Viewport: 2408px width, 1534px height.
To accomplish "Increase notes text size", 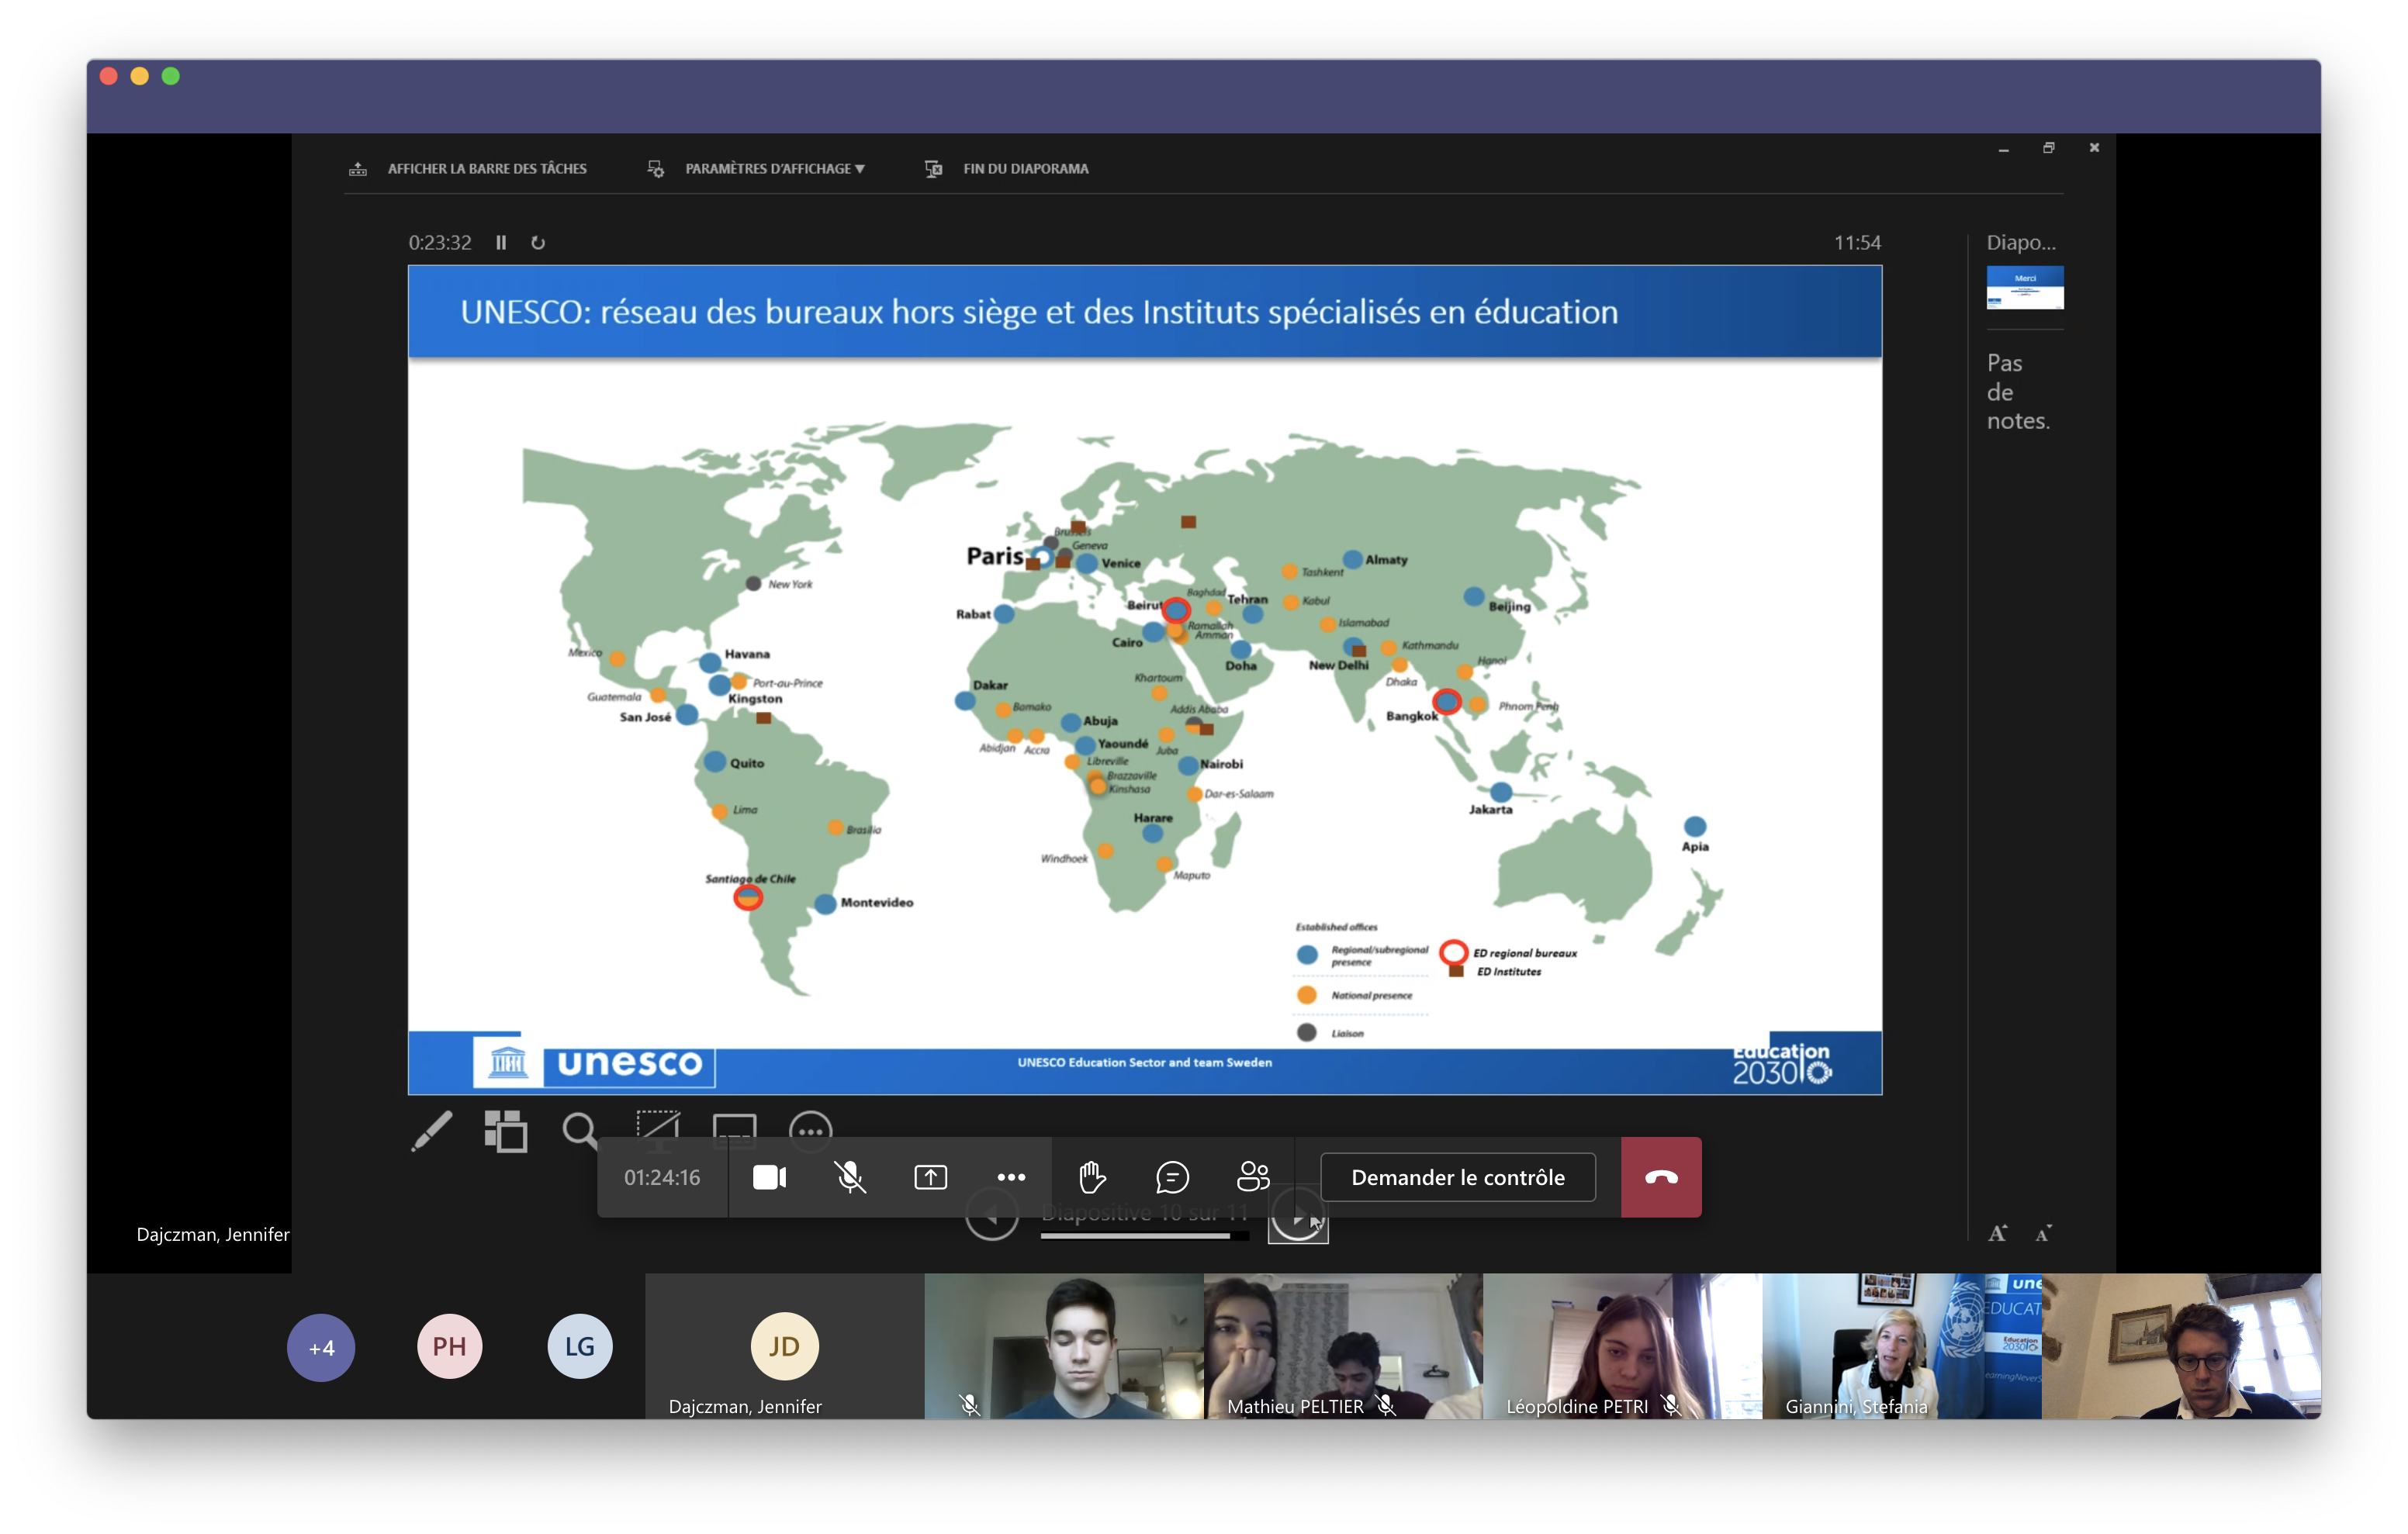I will click(1997, 1233).
